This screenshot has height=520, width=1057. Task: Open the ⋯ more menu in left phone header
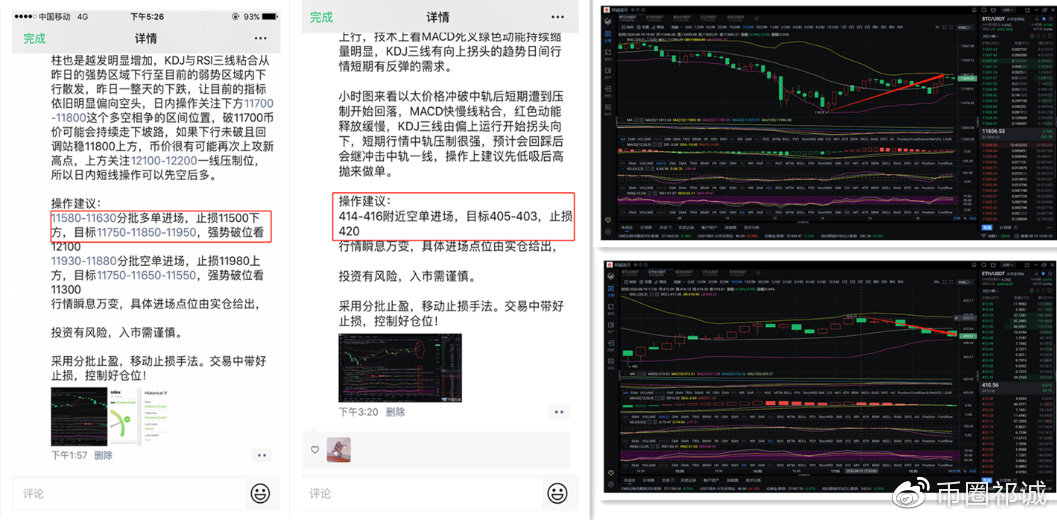click(x=260, y=38)
